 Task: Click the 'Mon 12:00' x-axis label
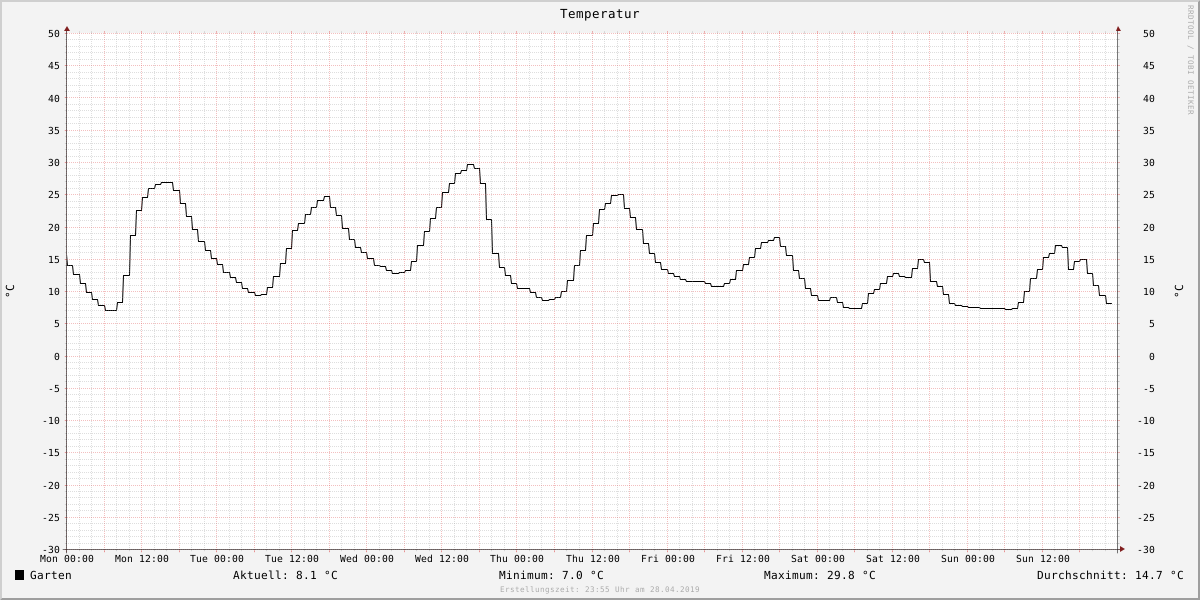pos(142,559)
